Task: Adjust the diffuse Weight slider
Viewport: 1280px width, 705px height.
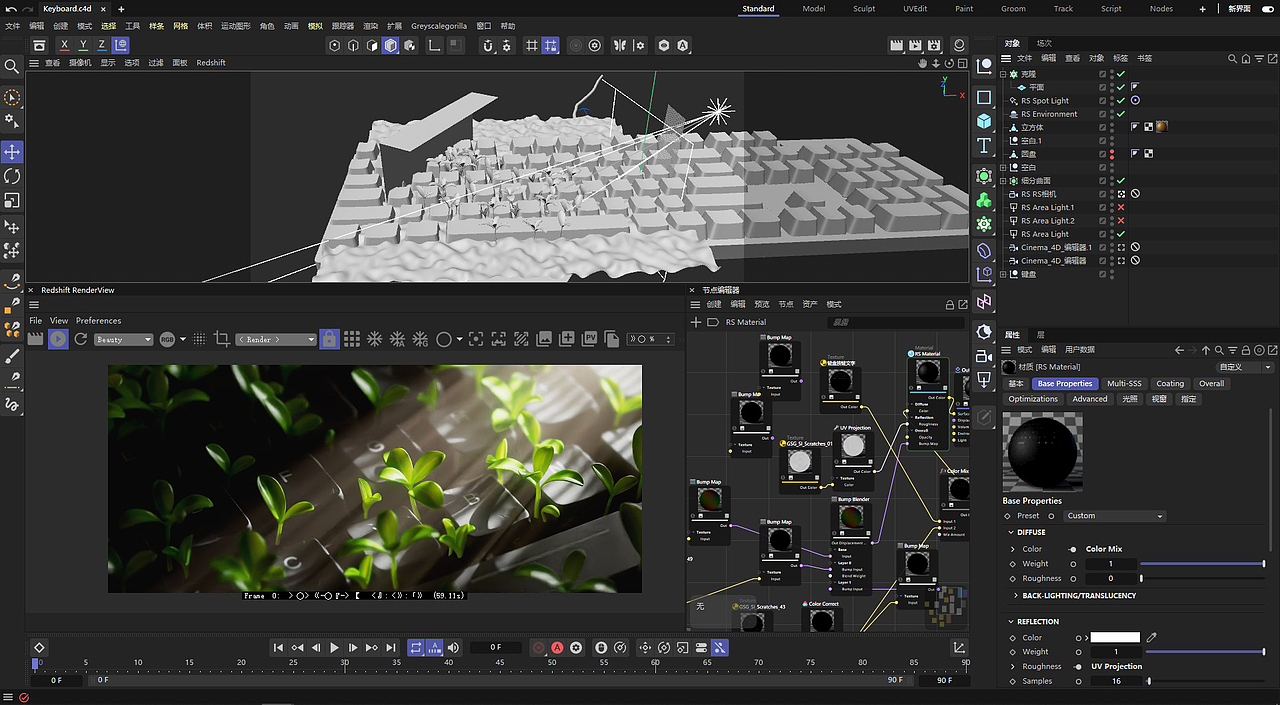Action: (x=1201, y=564)
